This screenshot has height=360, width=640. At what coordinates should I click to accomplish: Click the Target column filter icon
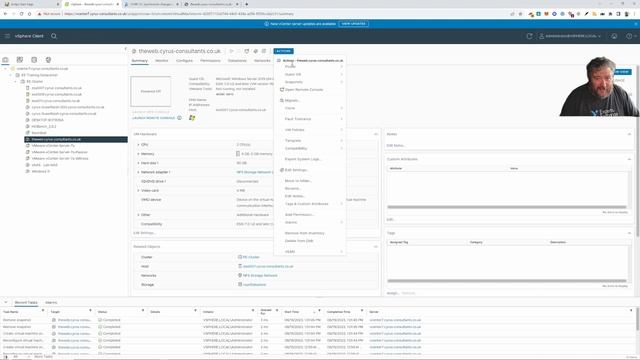[x=90, y=311]
